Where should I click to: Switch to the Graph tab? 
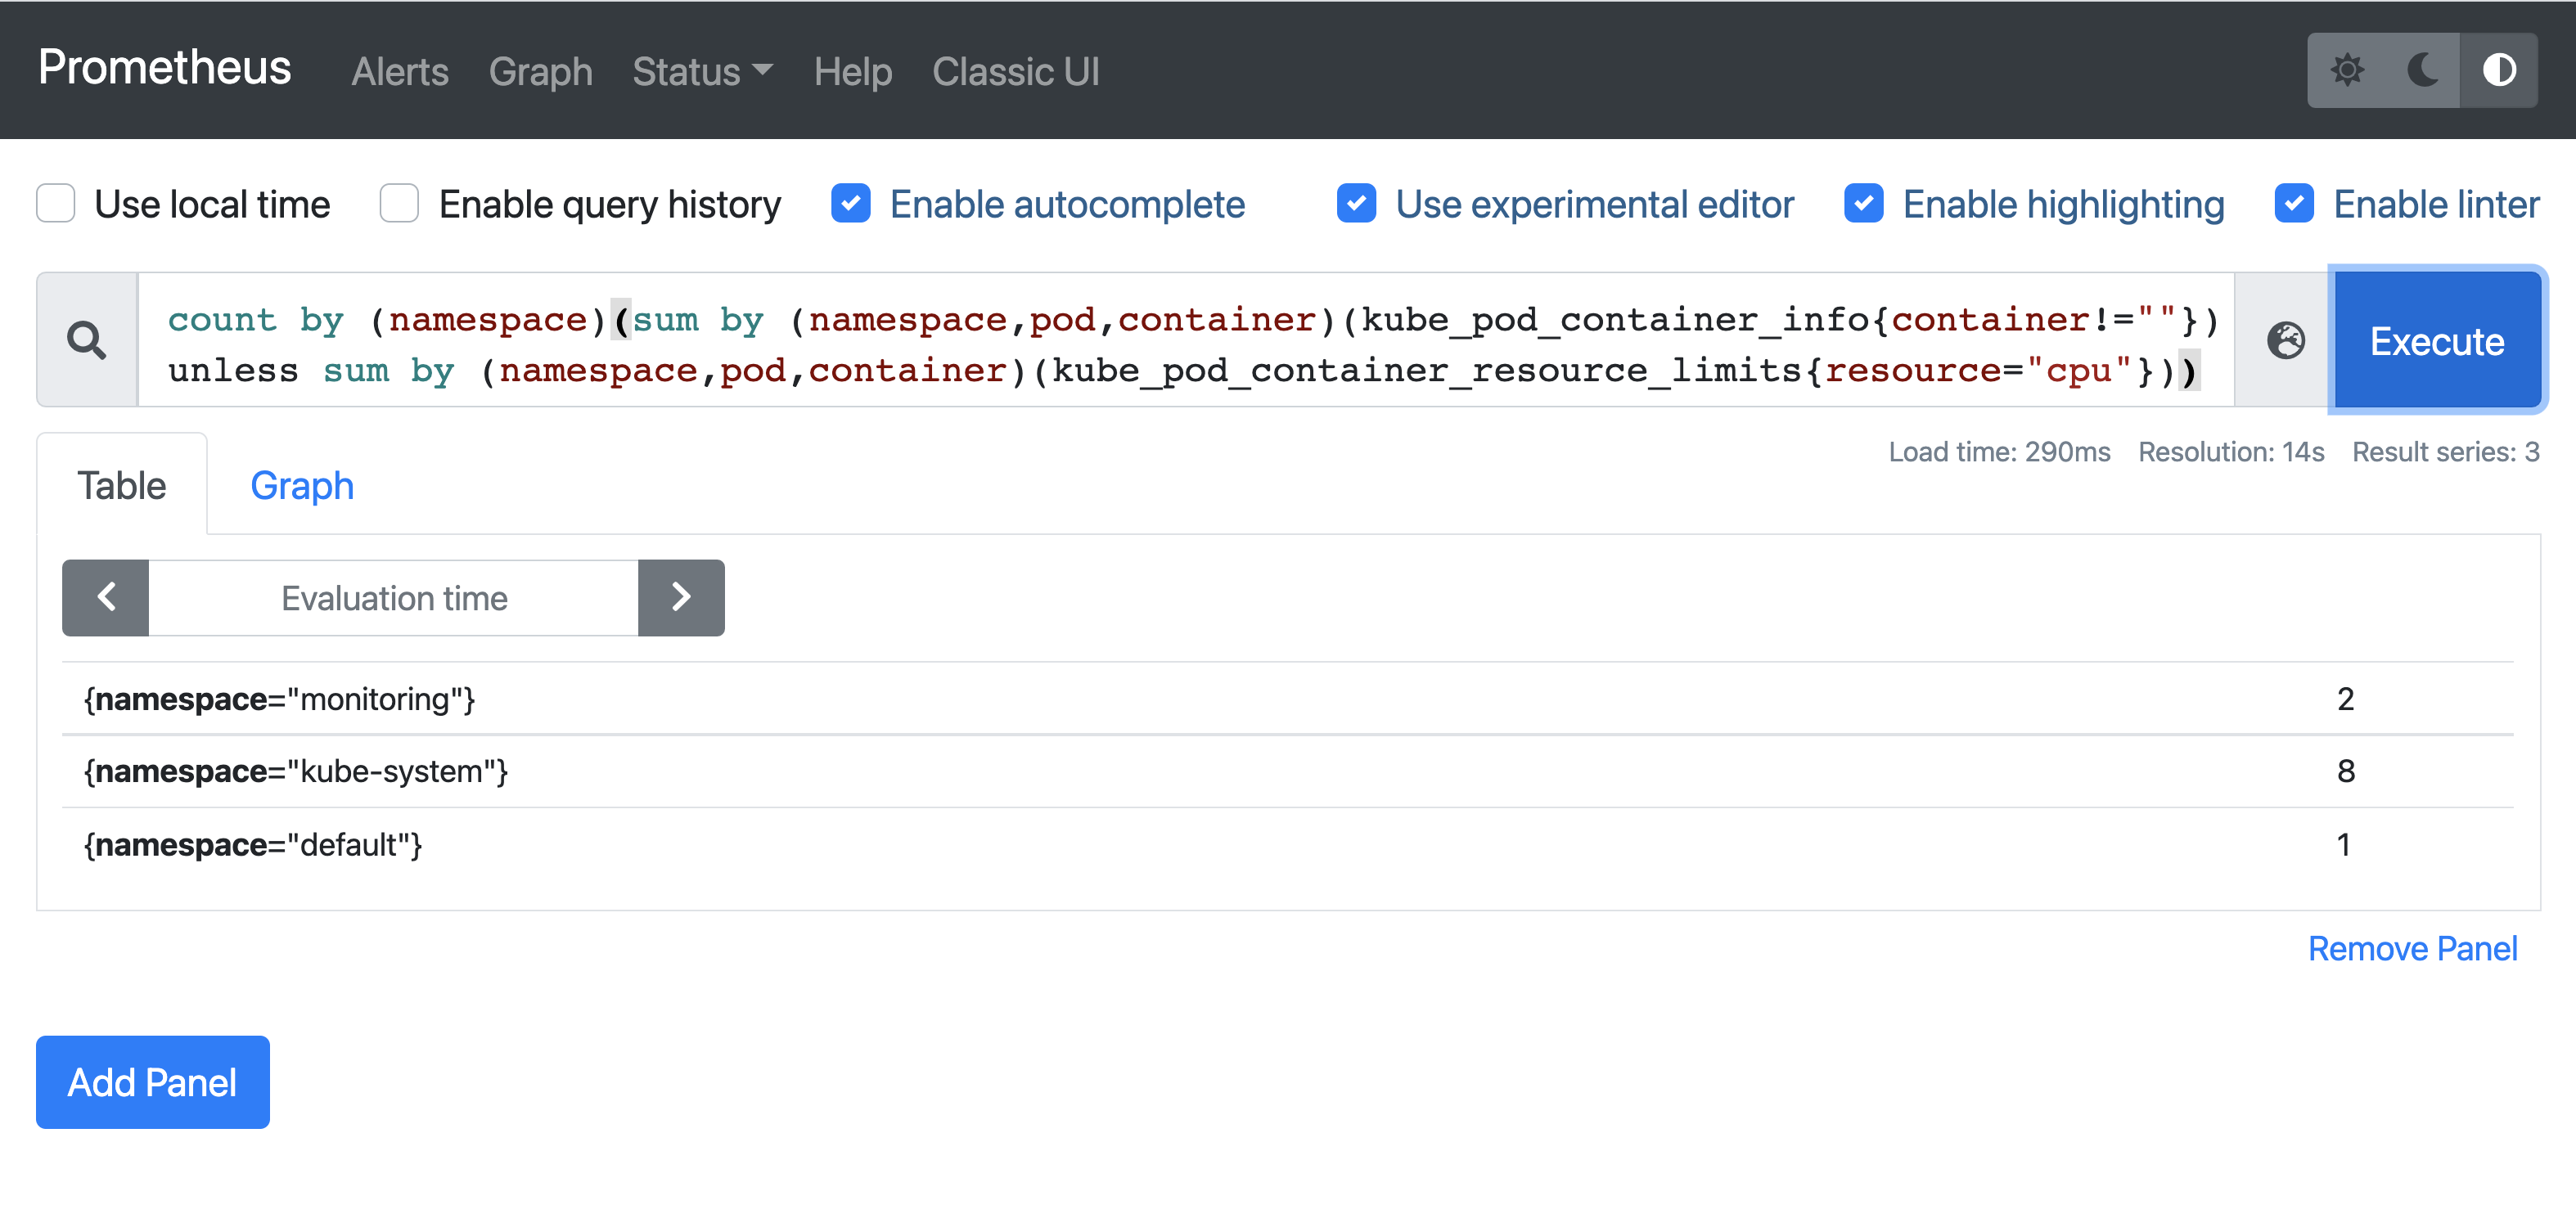(302, 485)
